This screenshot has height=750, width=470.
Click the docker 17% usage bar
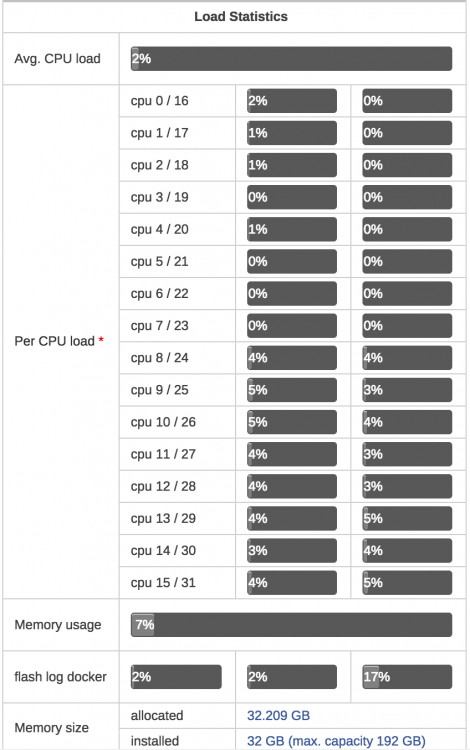407,677
